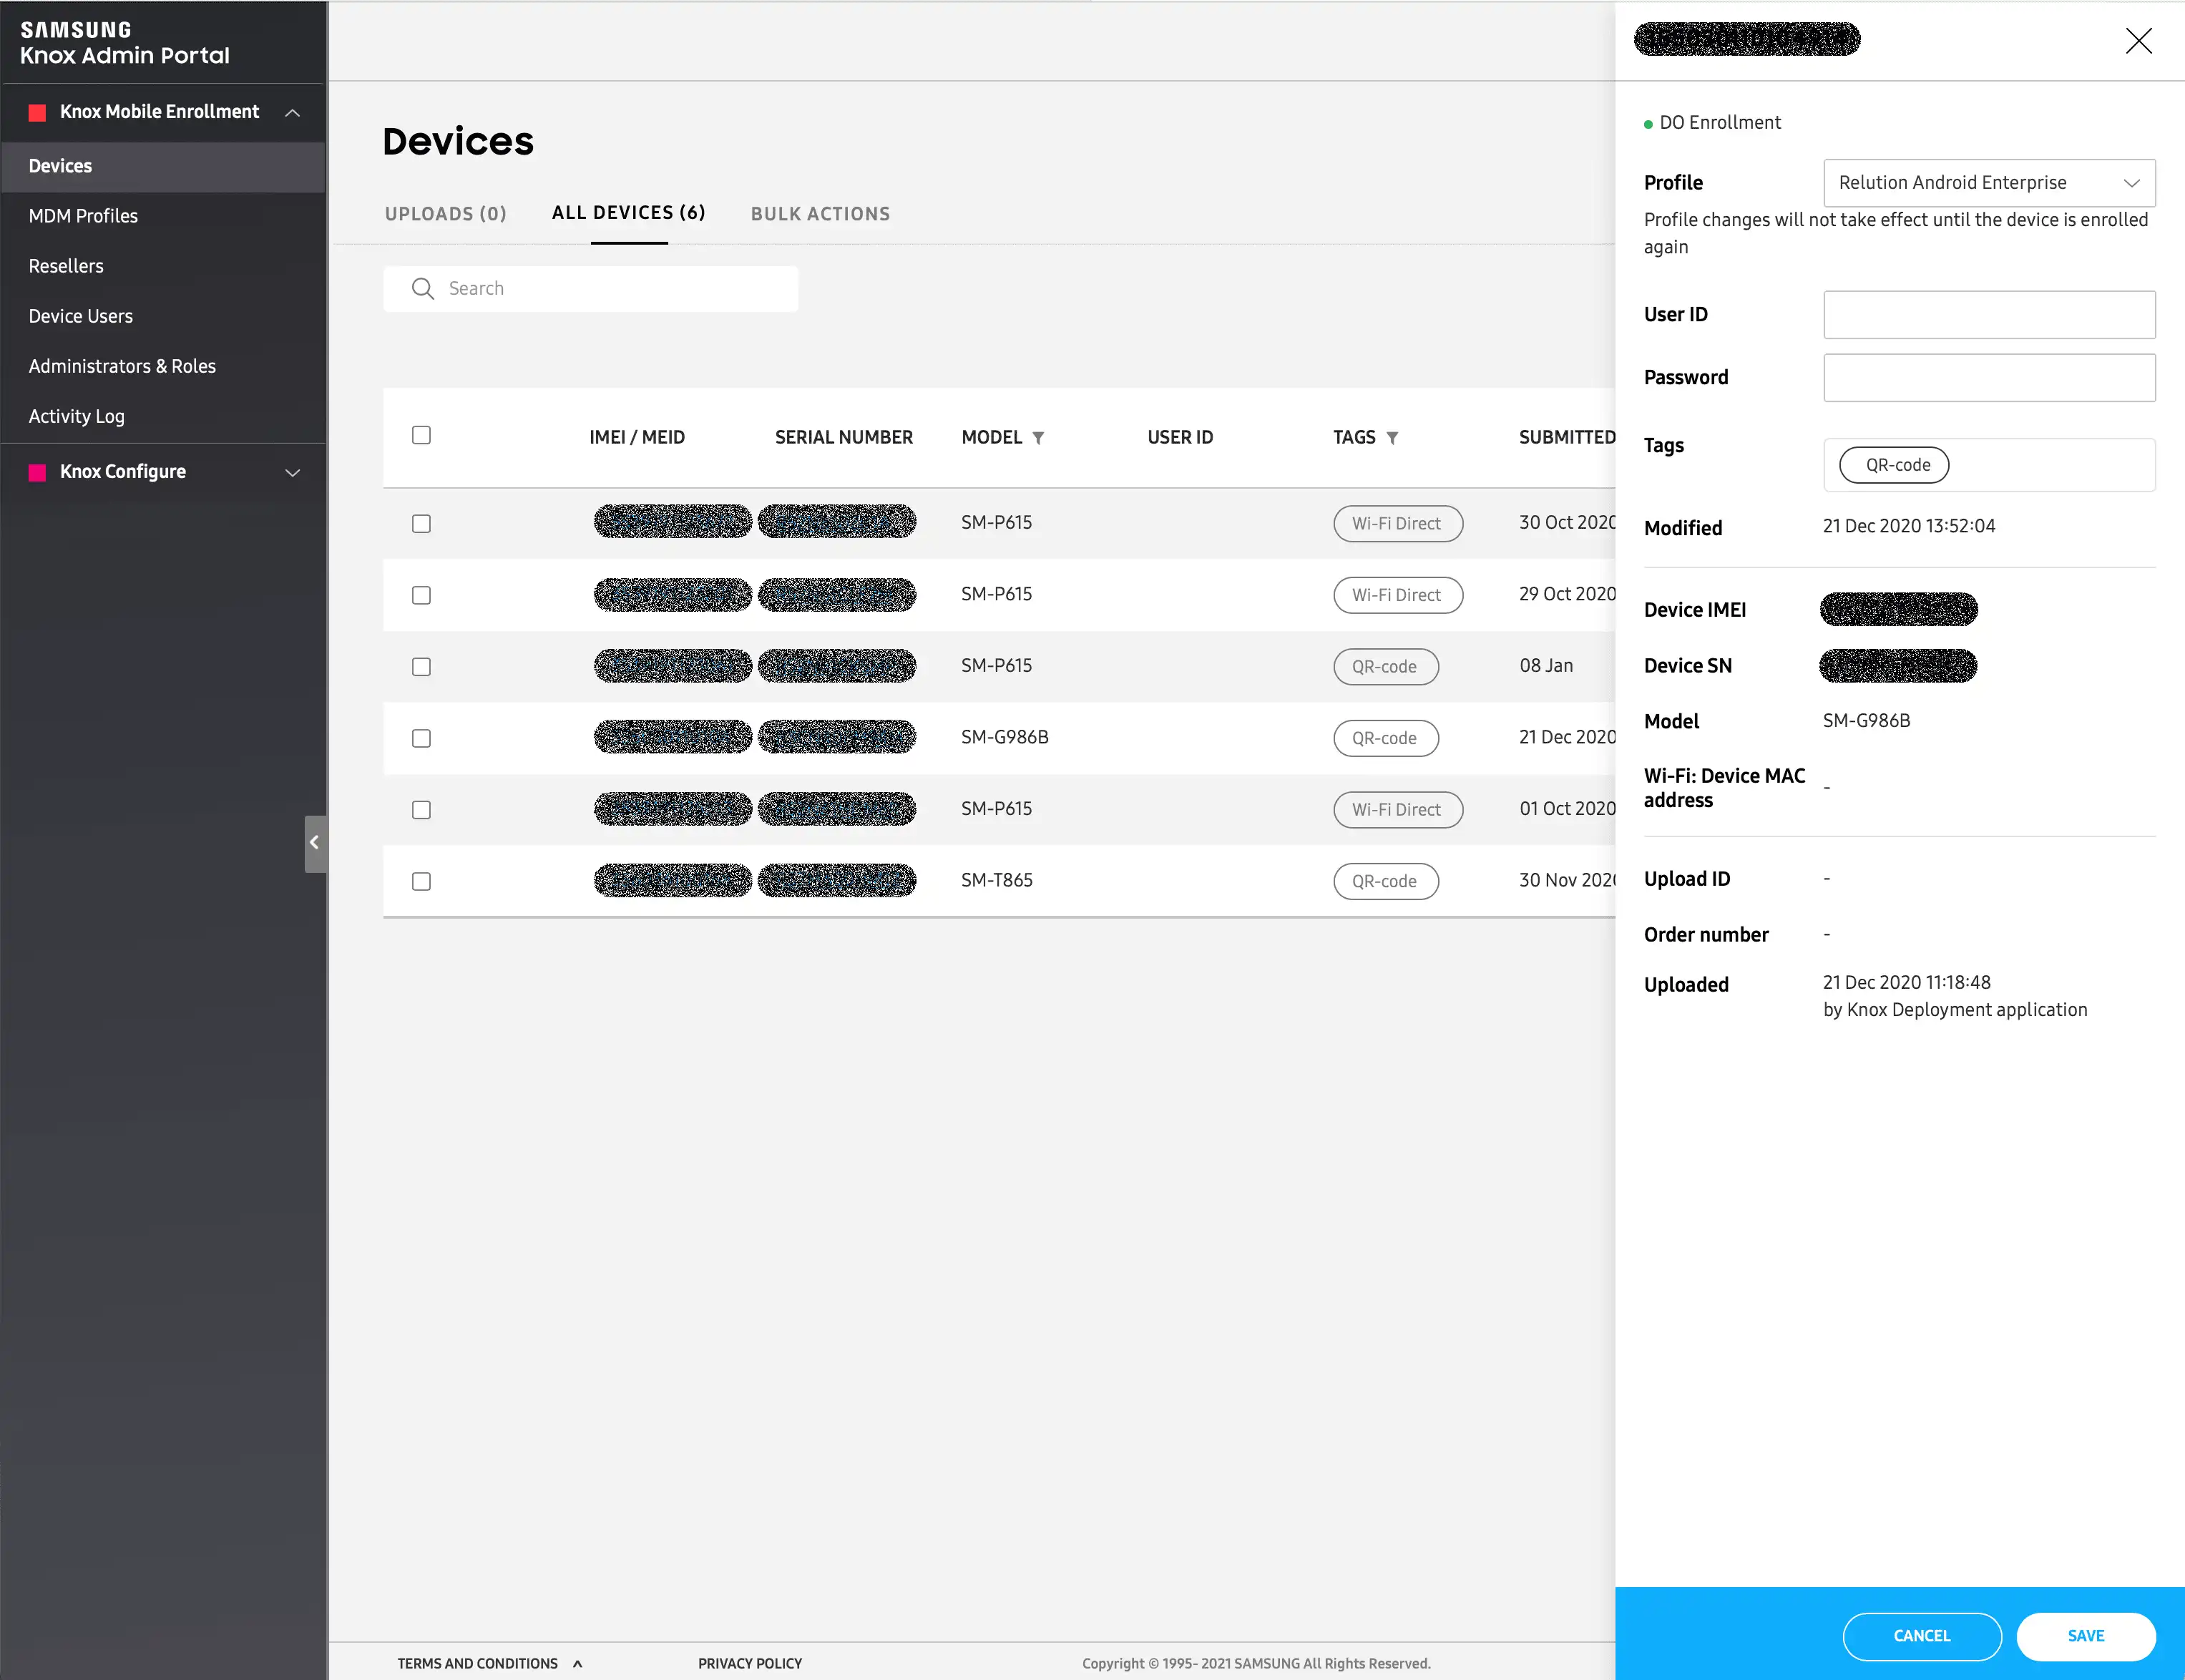Switch to the All Devices (6) tab
The width and height of the screenshot is (2185, 1680).
[x=629, y=213]
